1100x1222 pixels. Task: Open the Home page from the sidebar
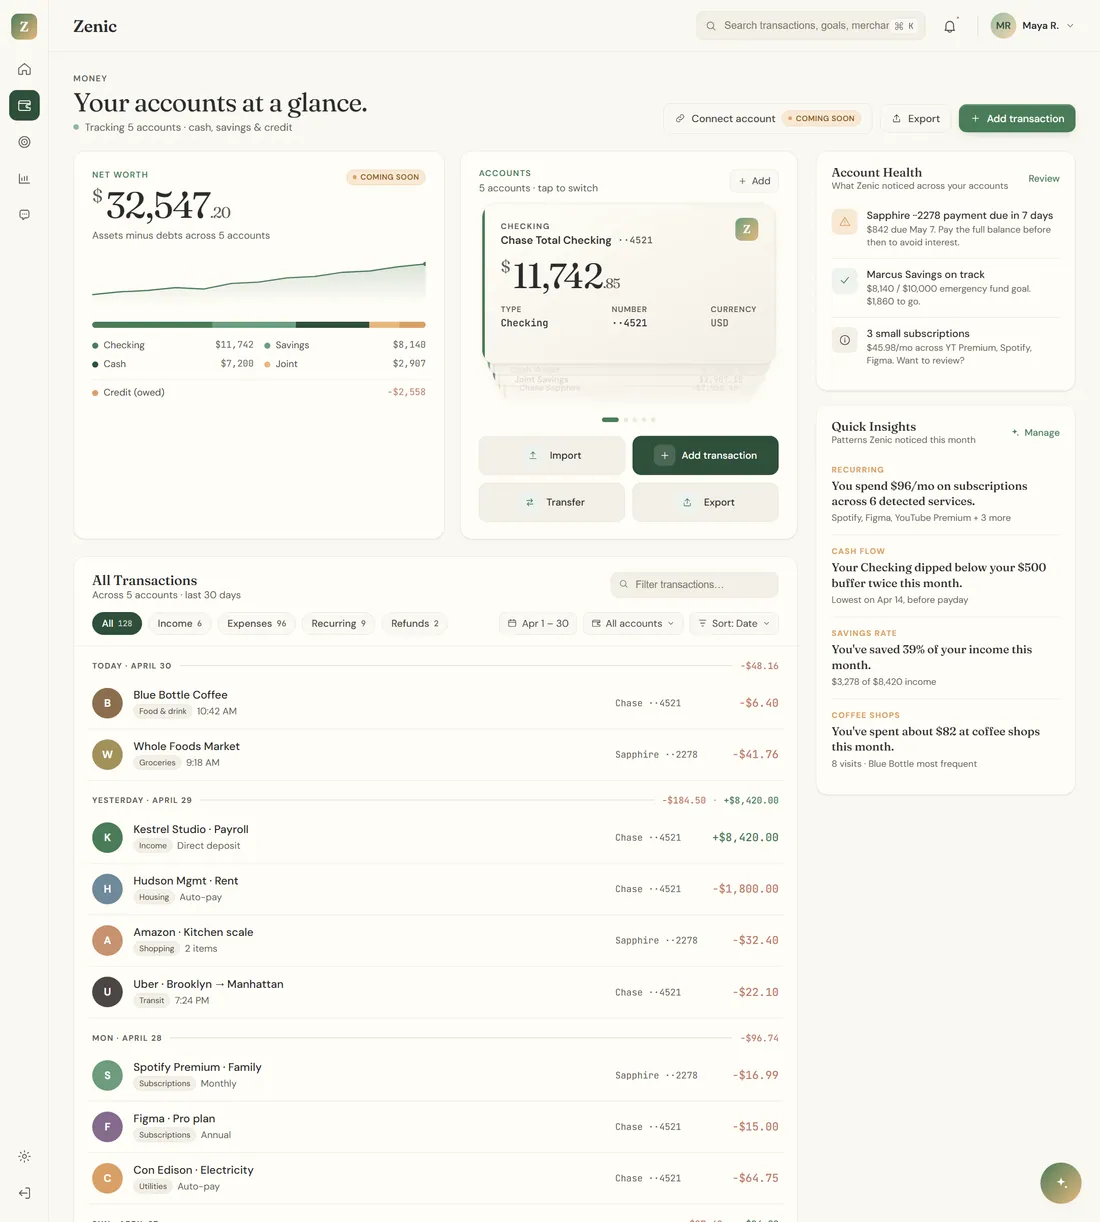(24, 69)
